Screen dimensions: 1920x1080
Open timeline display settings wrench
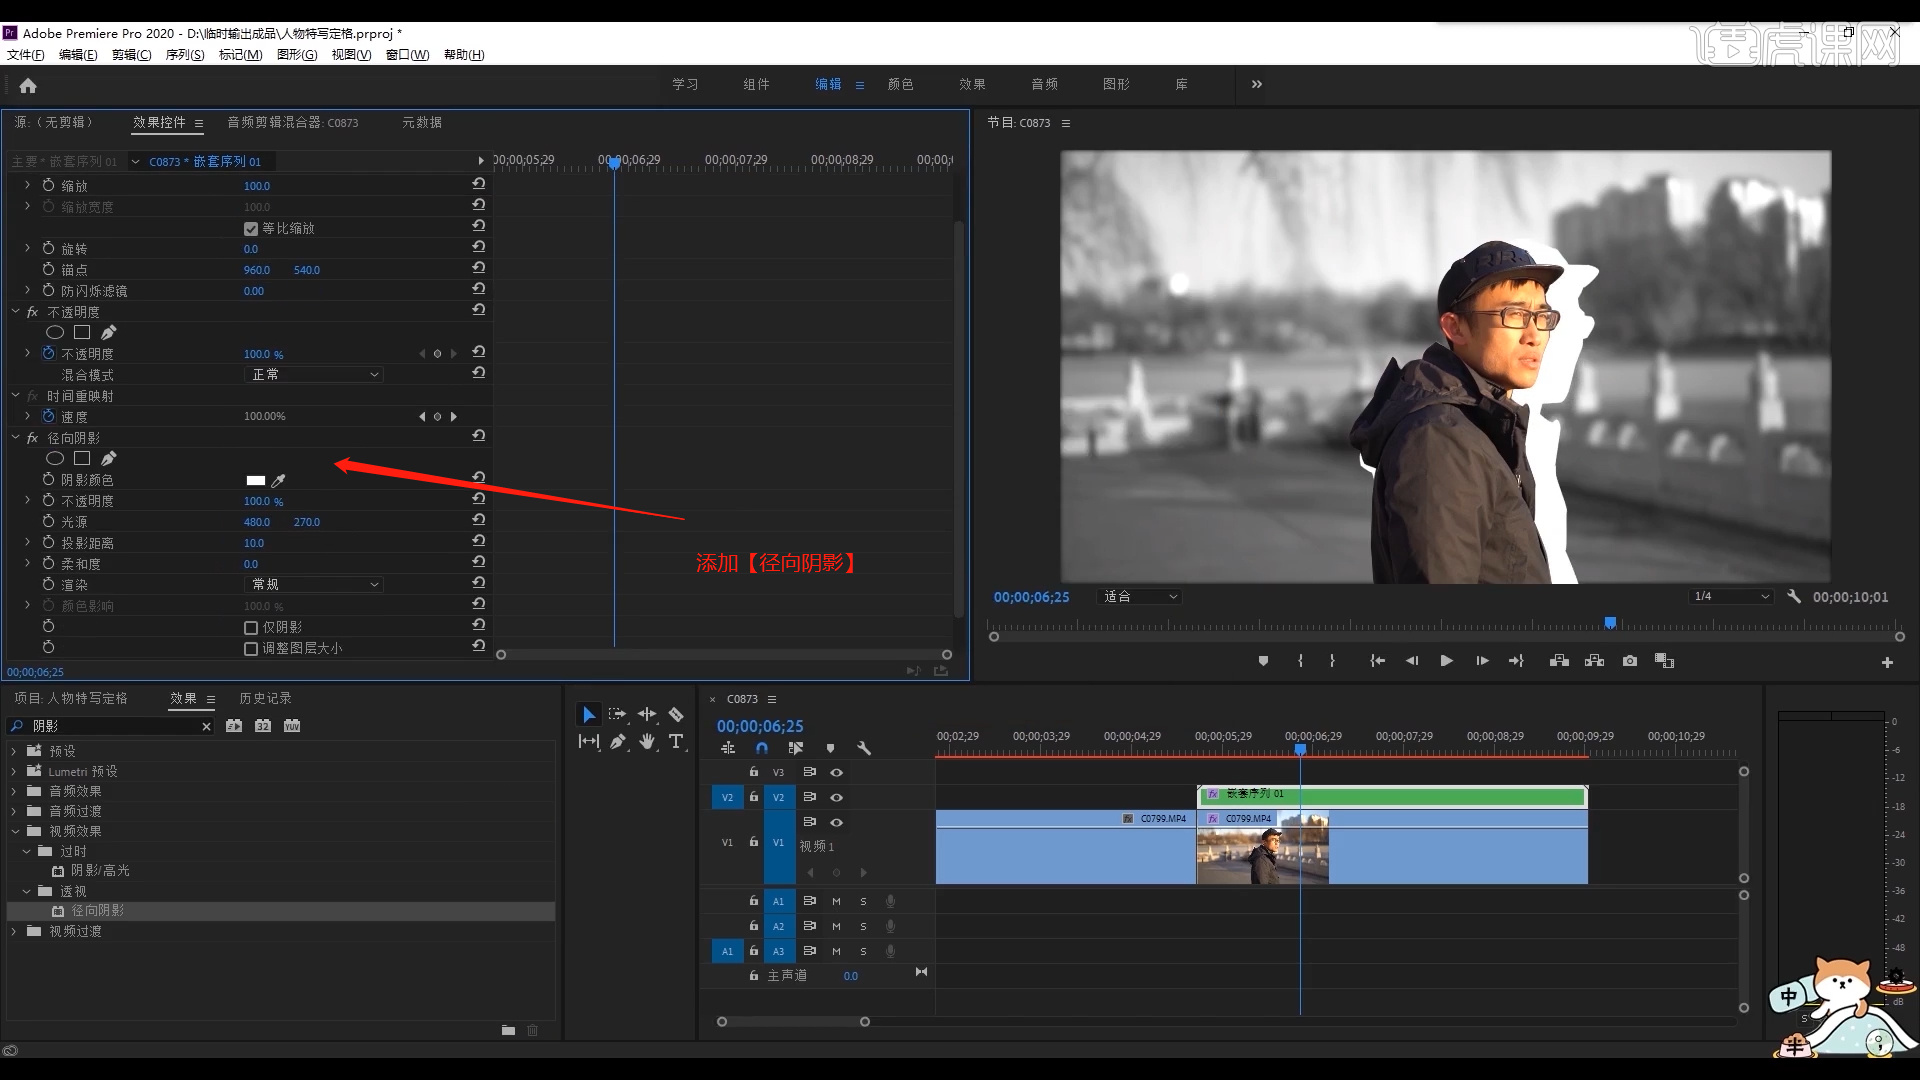tap(864, 748)
